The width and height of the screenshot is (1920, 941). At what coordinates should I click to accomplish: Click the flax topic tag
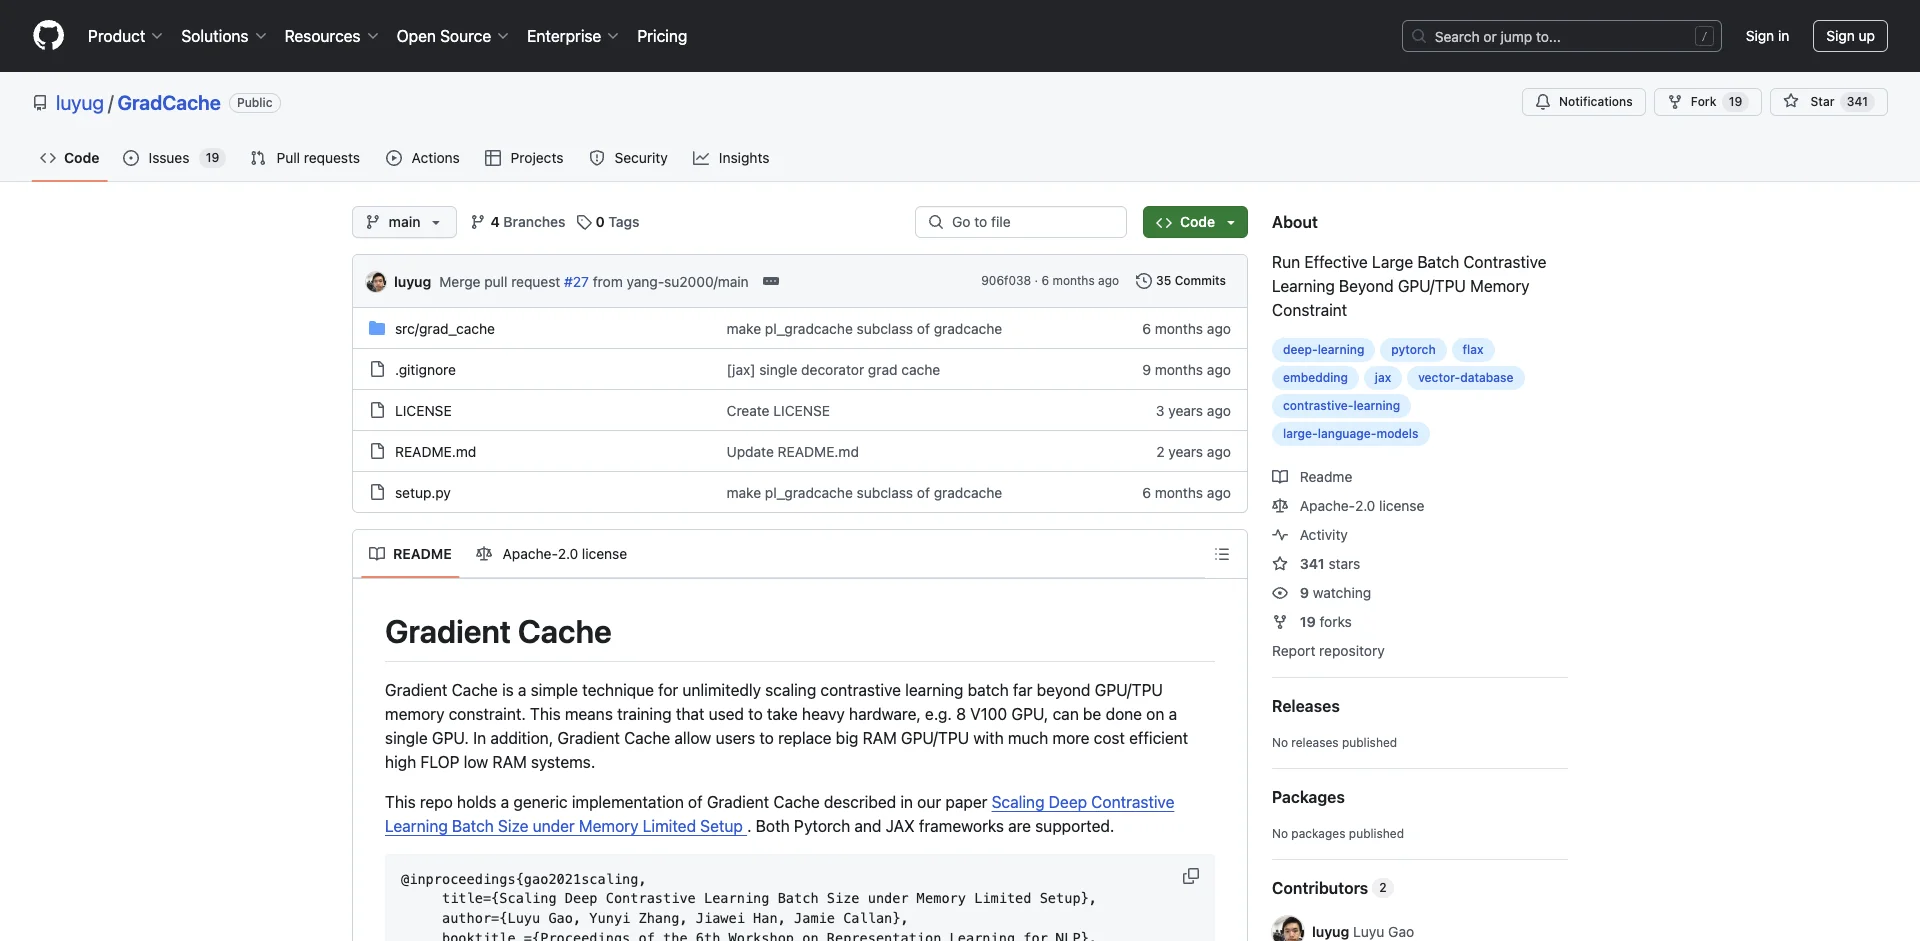pos(1473,350)
